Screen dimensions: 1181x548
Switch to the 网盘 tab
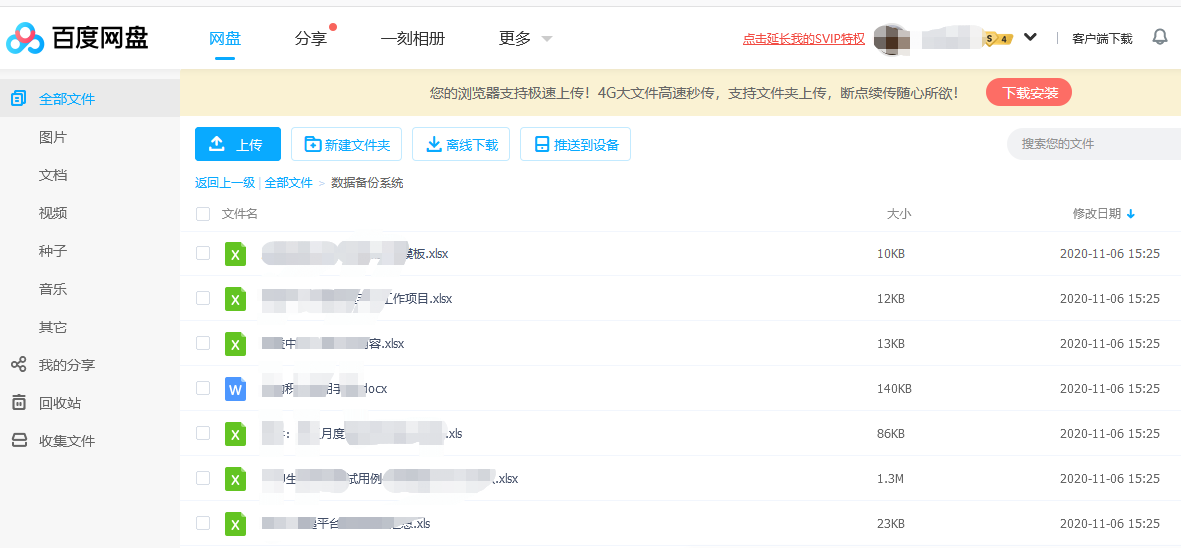tap(224, 38)
